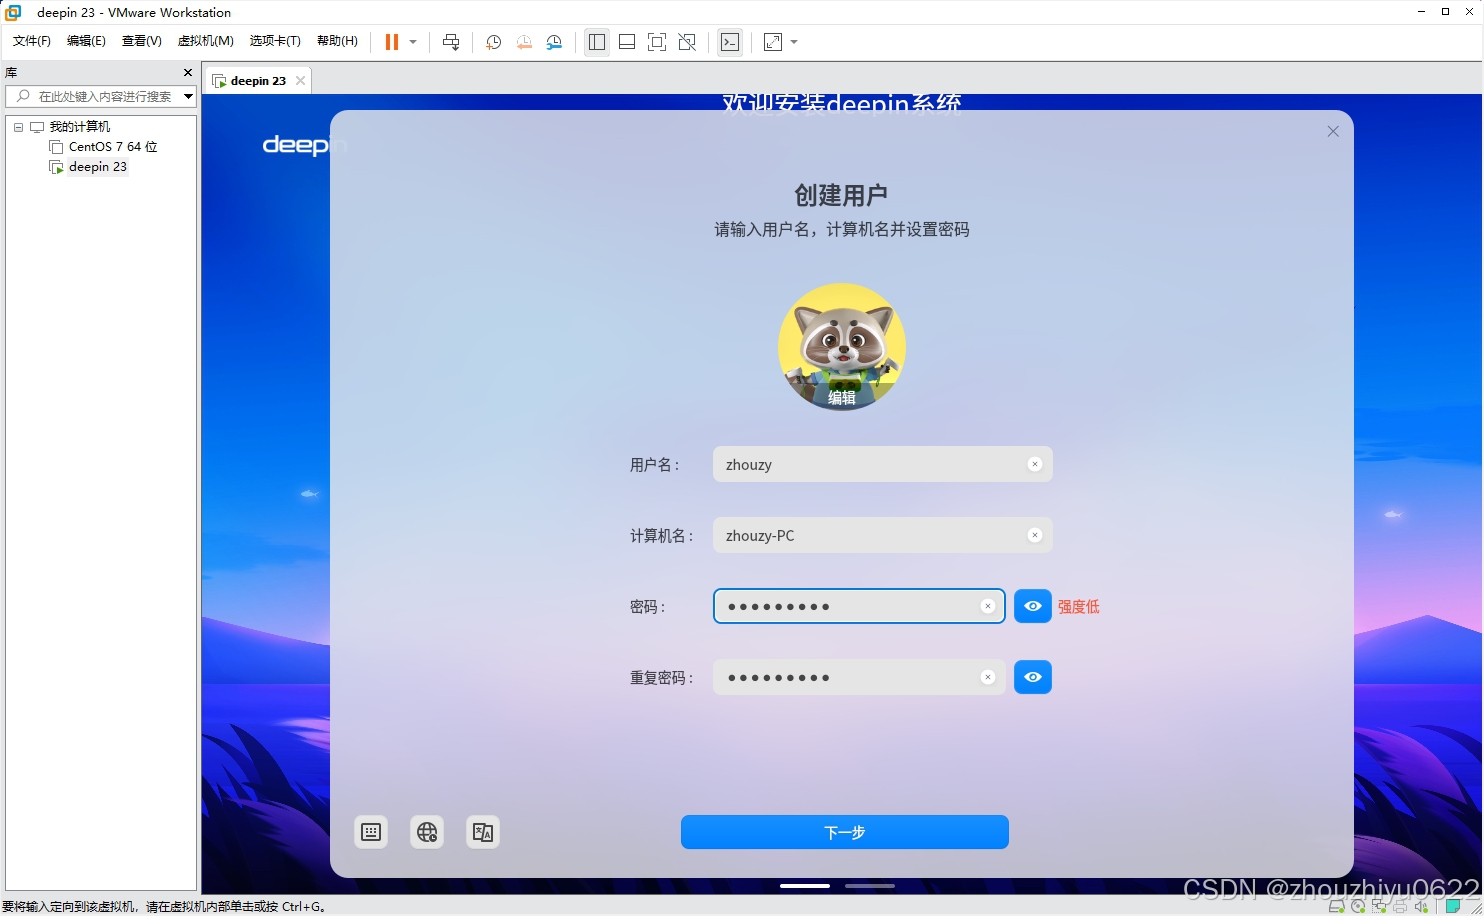Show the repeated password with its eye button
This screenshot has height=916, width=1484.
coord(1033,677)
